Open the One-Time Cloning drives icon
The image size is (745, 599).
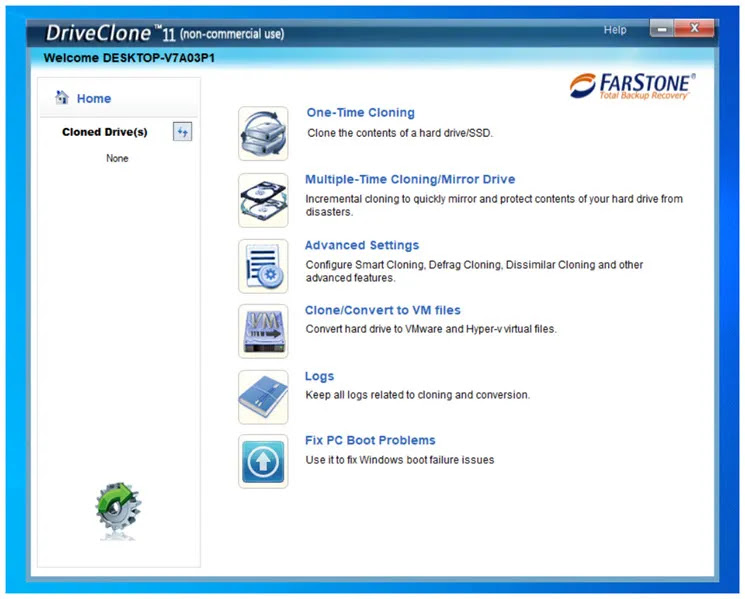click(x=263, y=133)
